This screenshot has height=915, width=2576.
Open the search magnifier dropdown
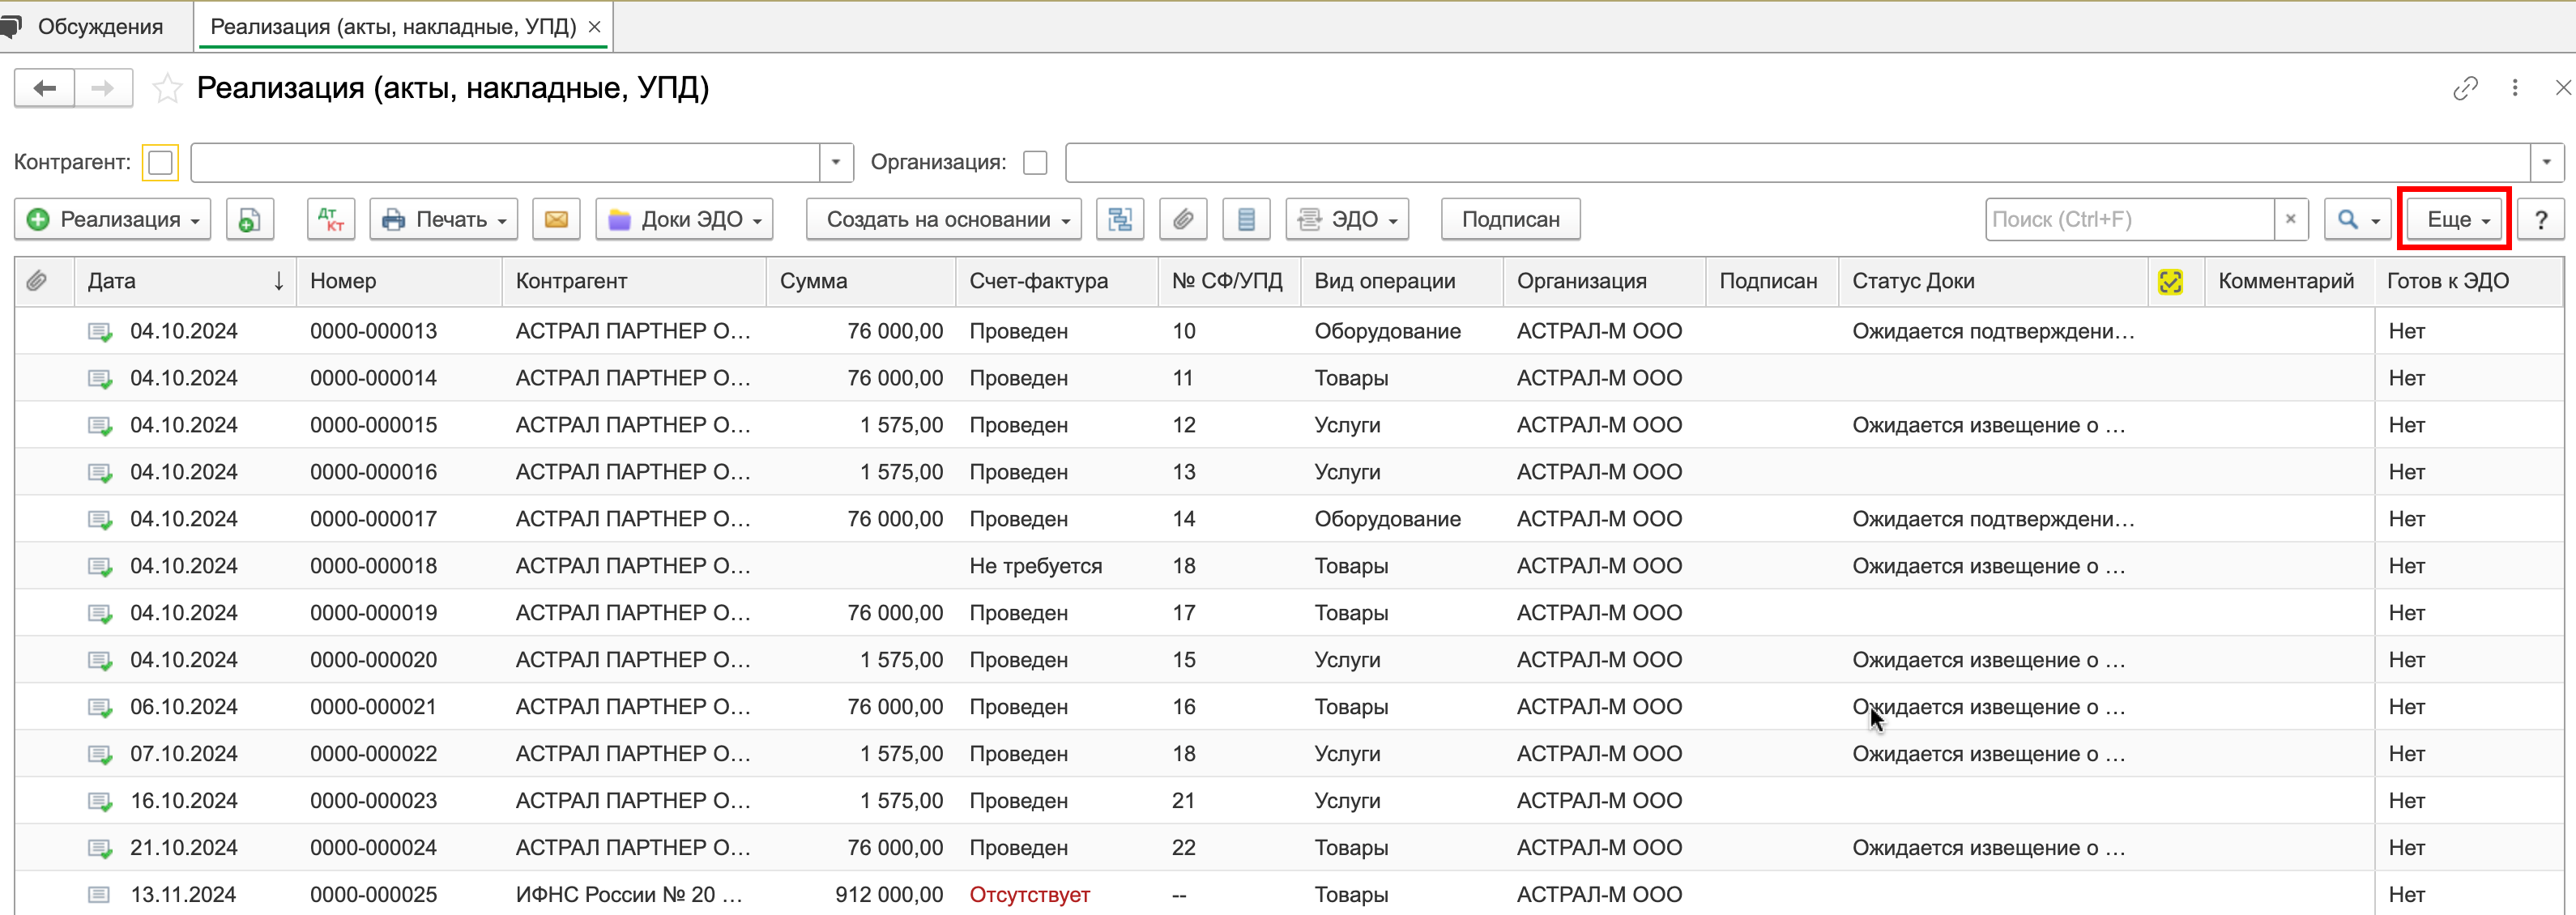pyautogui.click(x=2357, y=219)
